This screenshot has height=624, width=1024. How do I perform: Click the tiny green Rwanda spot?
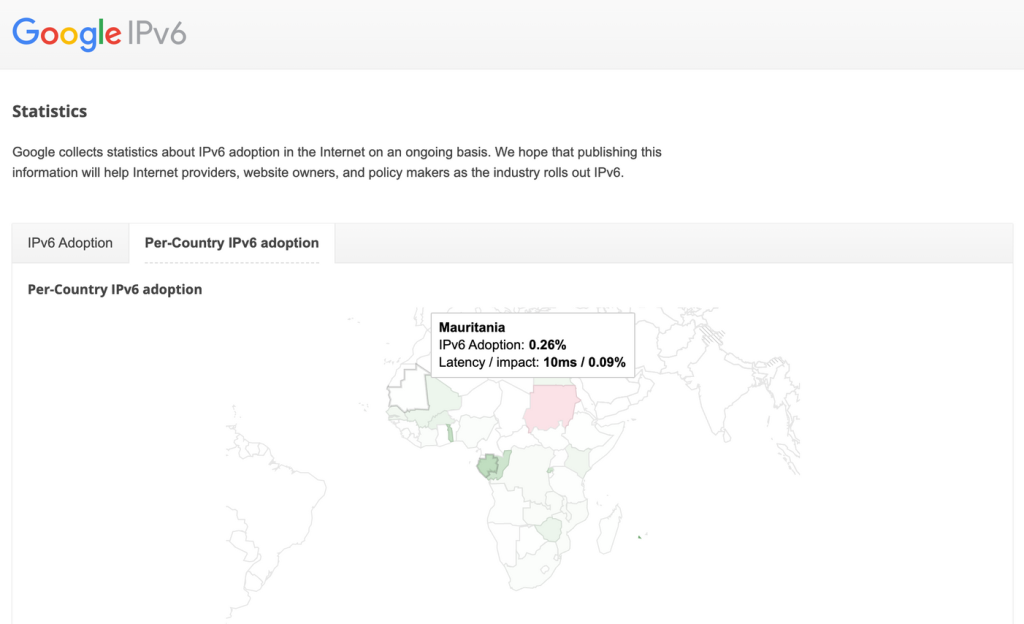[x=550, y=470]
